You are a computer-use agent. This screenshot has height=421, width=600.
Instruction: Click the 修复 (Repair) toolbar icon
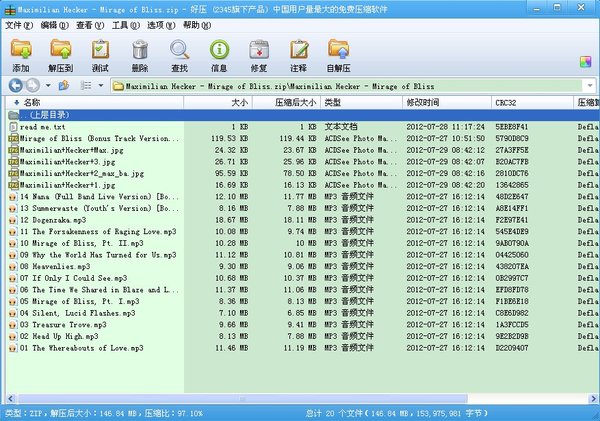click(x=258, y=52)
